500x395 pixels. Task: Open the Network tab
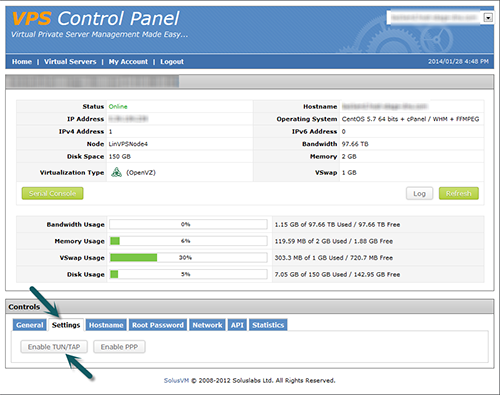pos(207,325)
